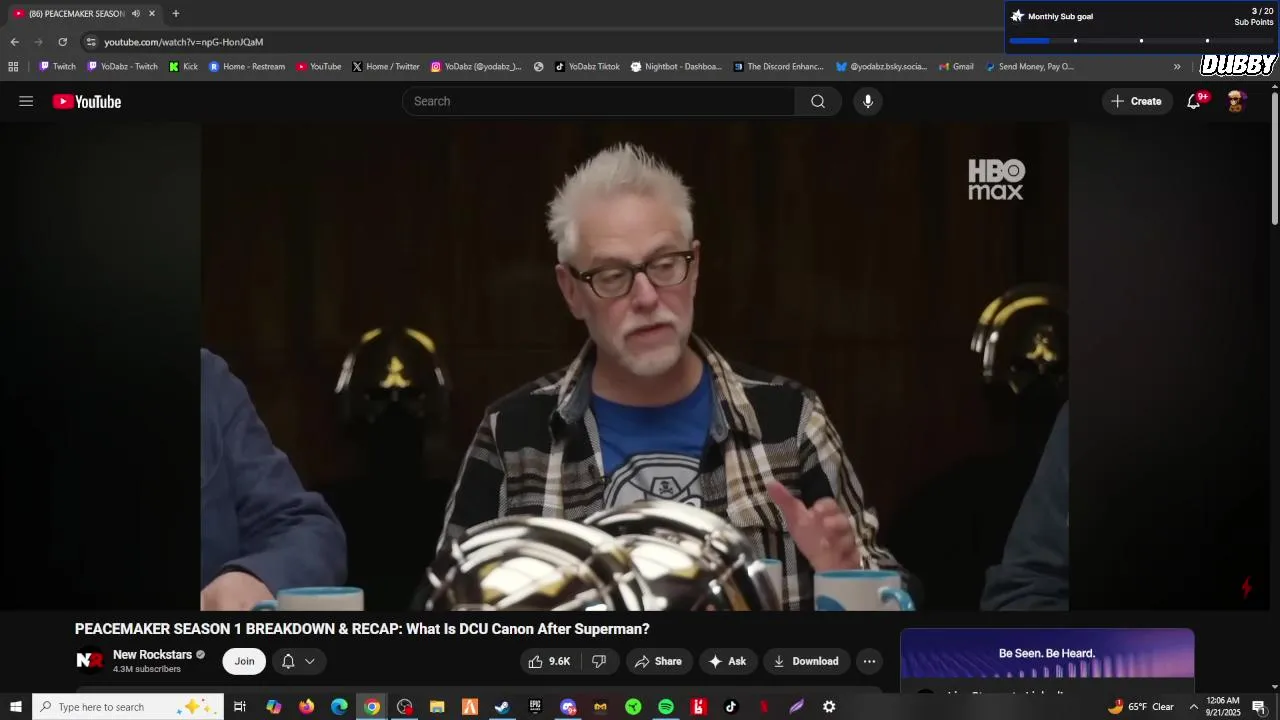Click the YouTube search input field
This screenshot has height=720, width=1280.
pyautogui.click(x=599, y=101)
